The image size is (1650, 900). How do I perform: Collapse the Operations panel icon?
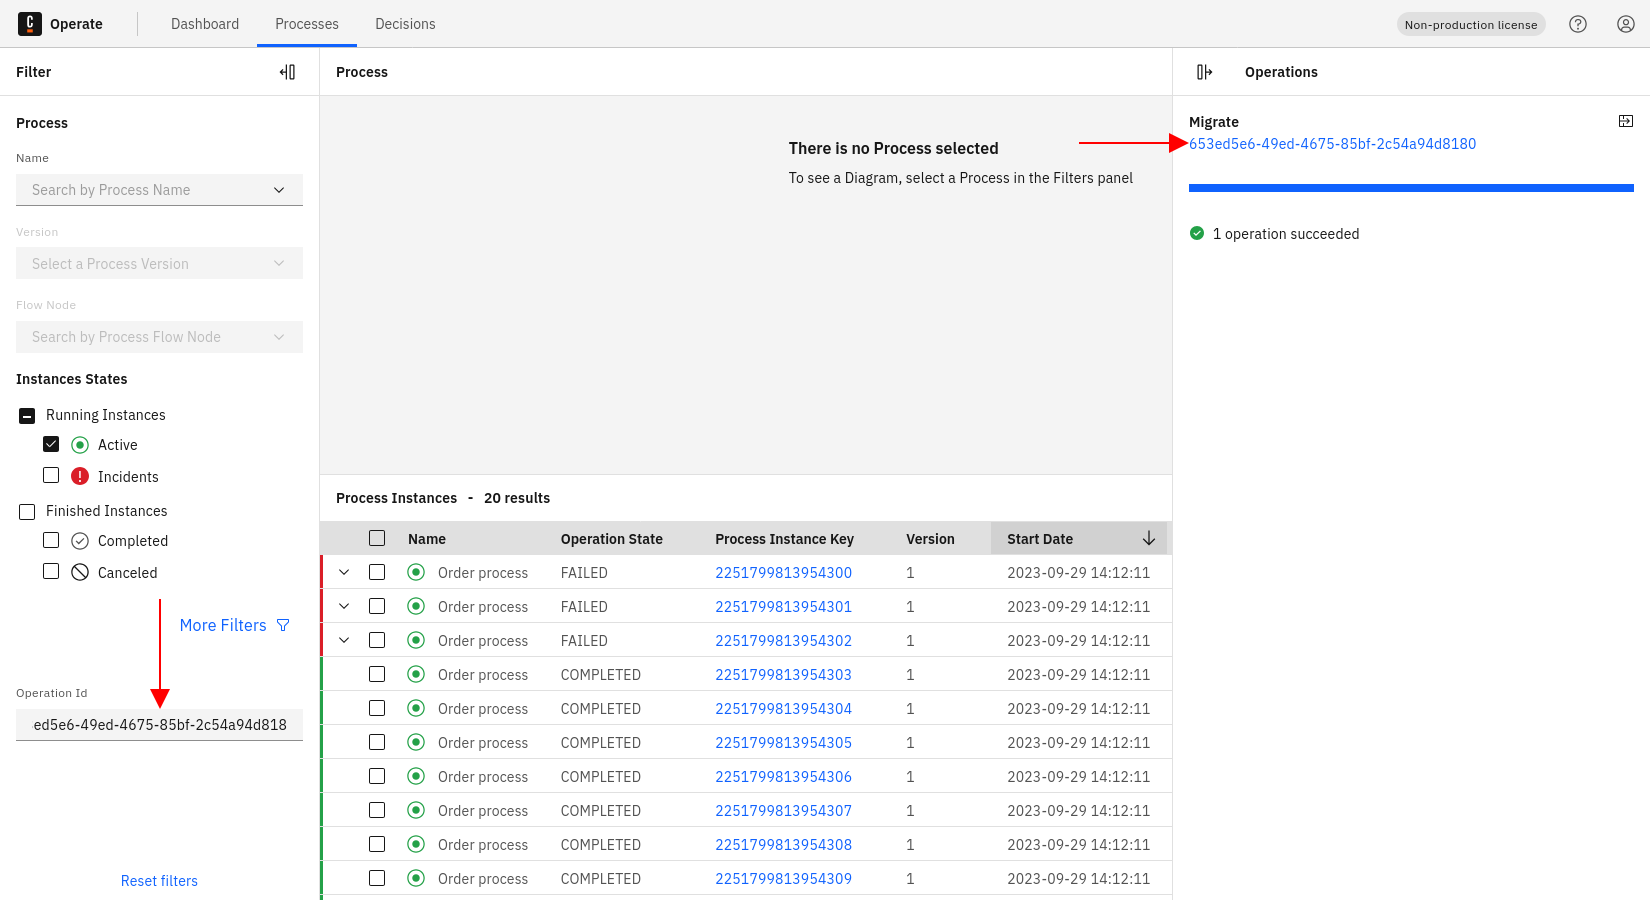point(1204,72)
